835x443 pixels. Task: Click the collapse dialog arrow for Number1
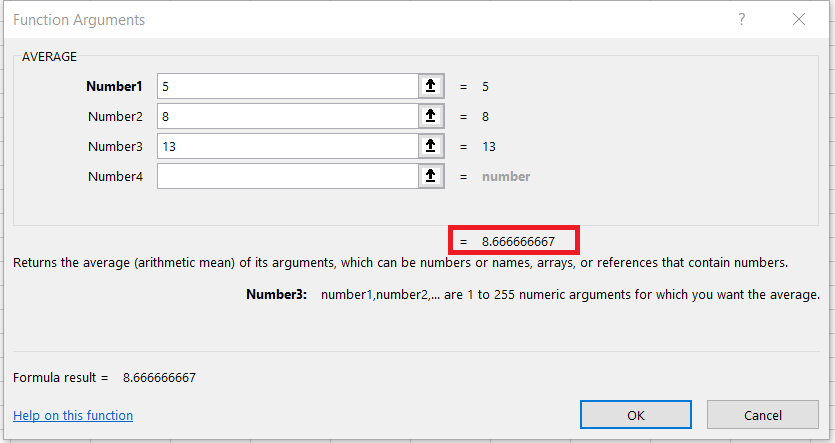tap(430, 87)
